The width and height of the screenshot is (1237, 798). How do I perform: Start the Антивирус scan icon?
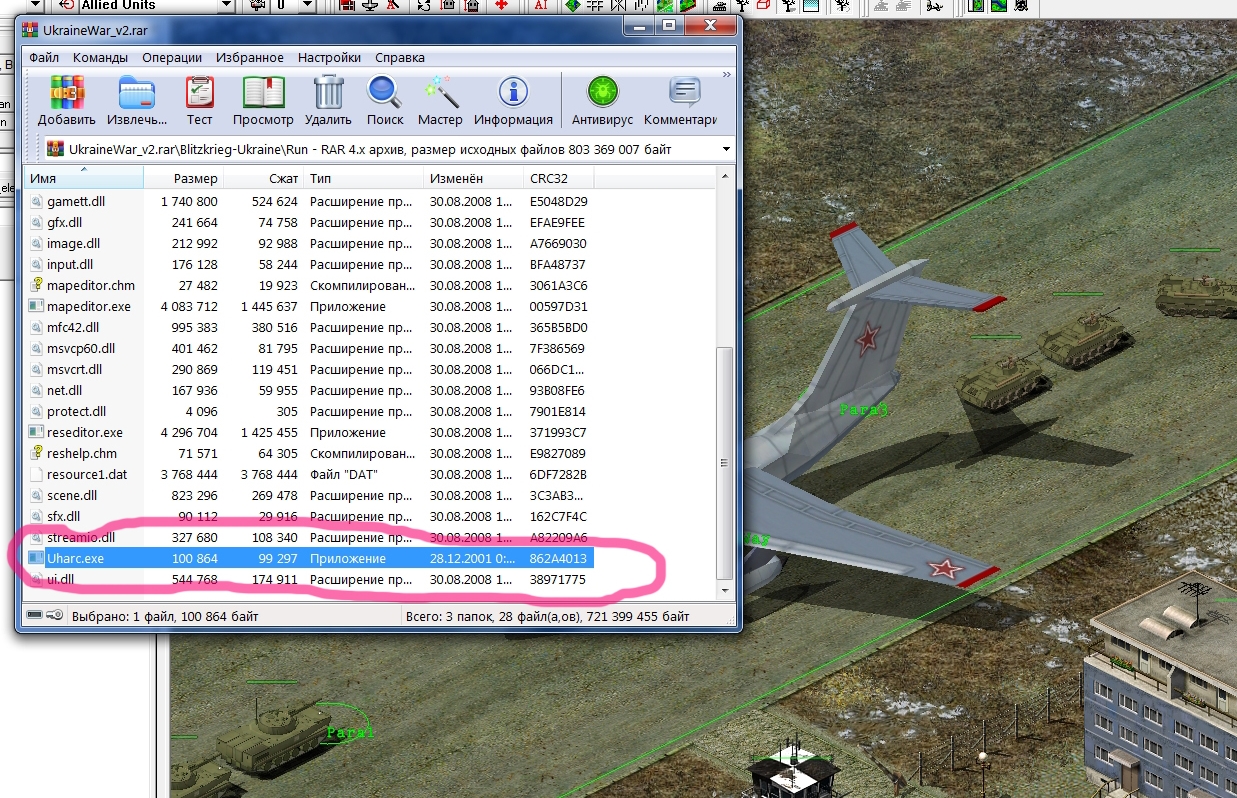pyautogui.click(x=602, y=95)
